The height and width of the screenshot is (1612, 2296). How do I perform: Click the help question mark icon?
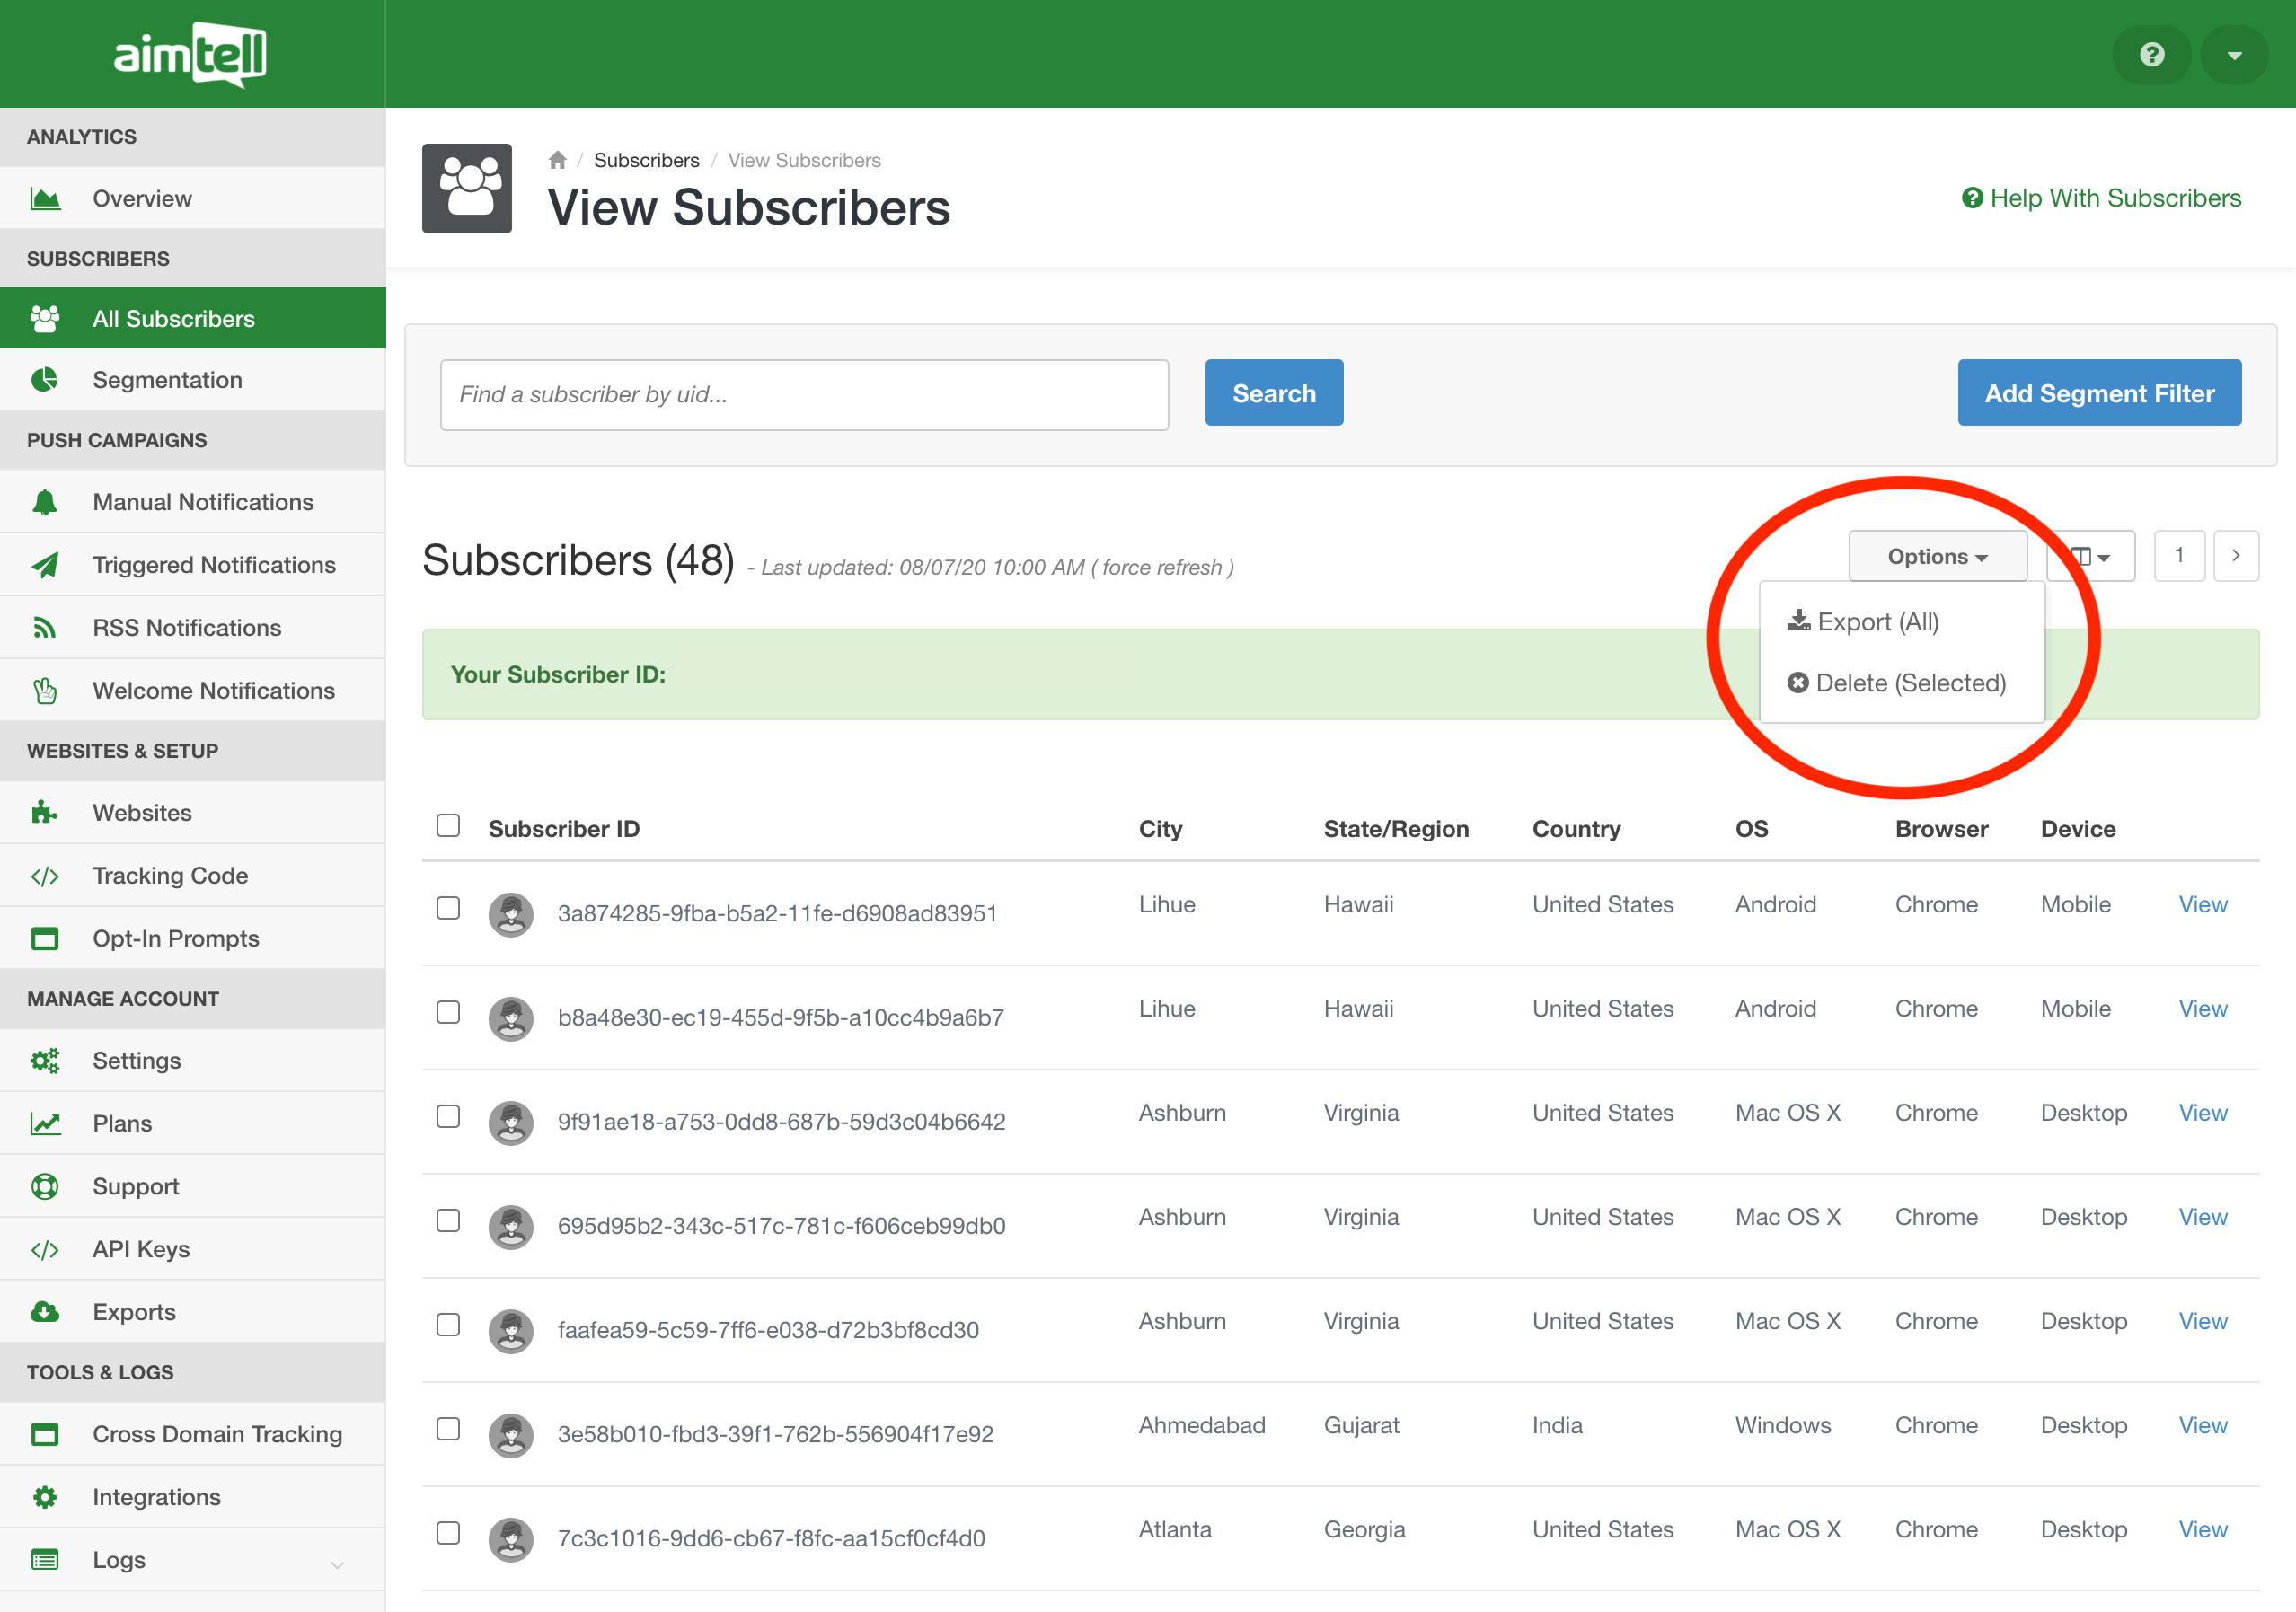click(2151, 55)
